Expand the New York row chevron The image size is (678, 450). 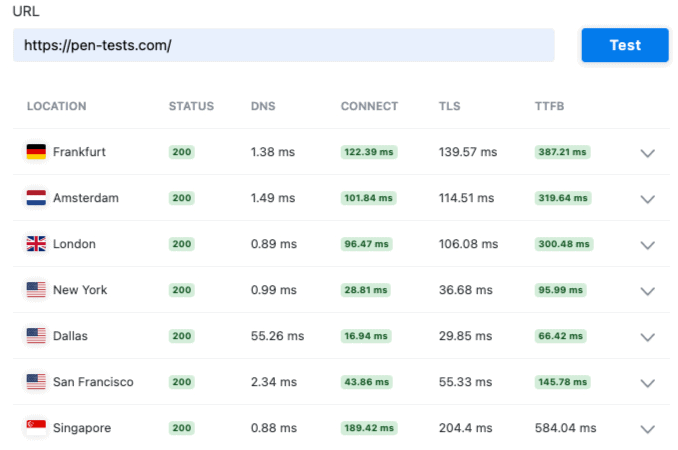pos(647,291)
